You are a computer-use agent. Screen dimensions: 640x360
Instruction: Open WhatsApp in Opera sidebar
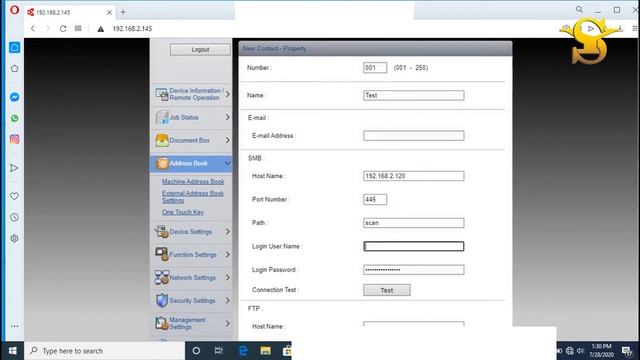click(x=14, y=118)
